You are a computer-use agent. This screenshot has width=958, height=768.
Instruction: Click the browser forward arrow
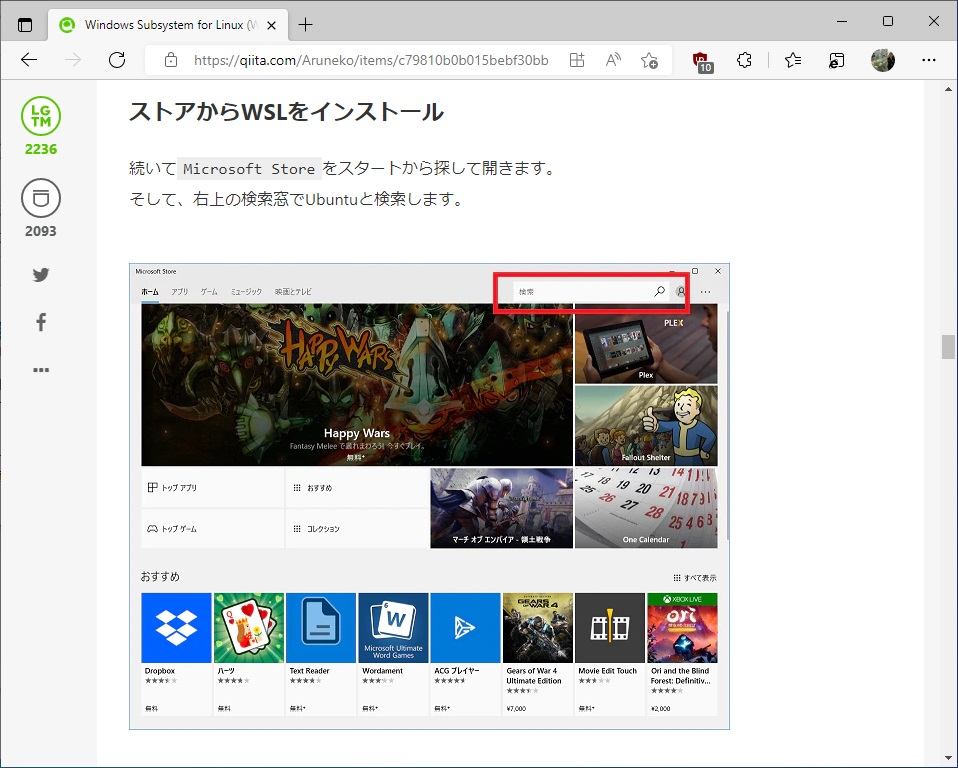click(x=73, y=60)
